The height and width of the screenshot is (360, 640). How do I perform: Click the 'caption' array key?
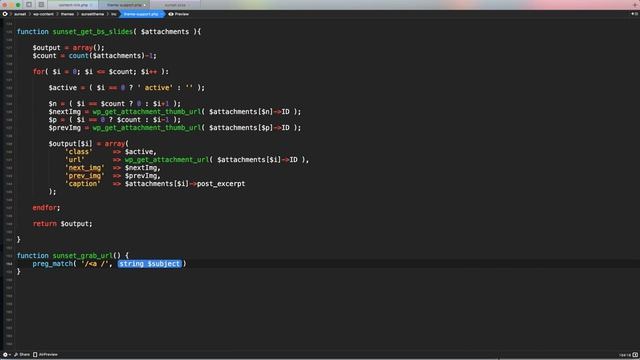click(83, 184)
